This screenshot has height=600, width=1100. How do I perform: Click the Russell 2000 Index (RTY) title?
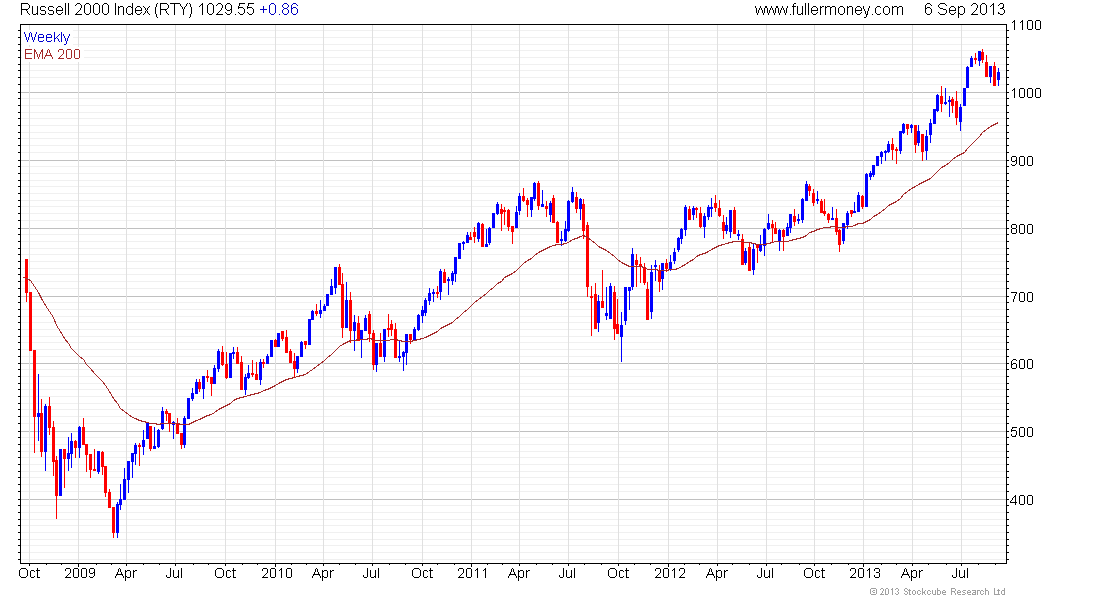(107, 10)
